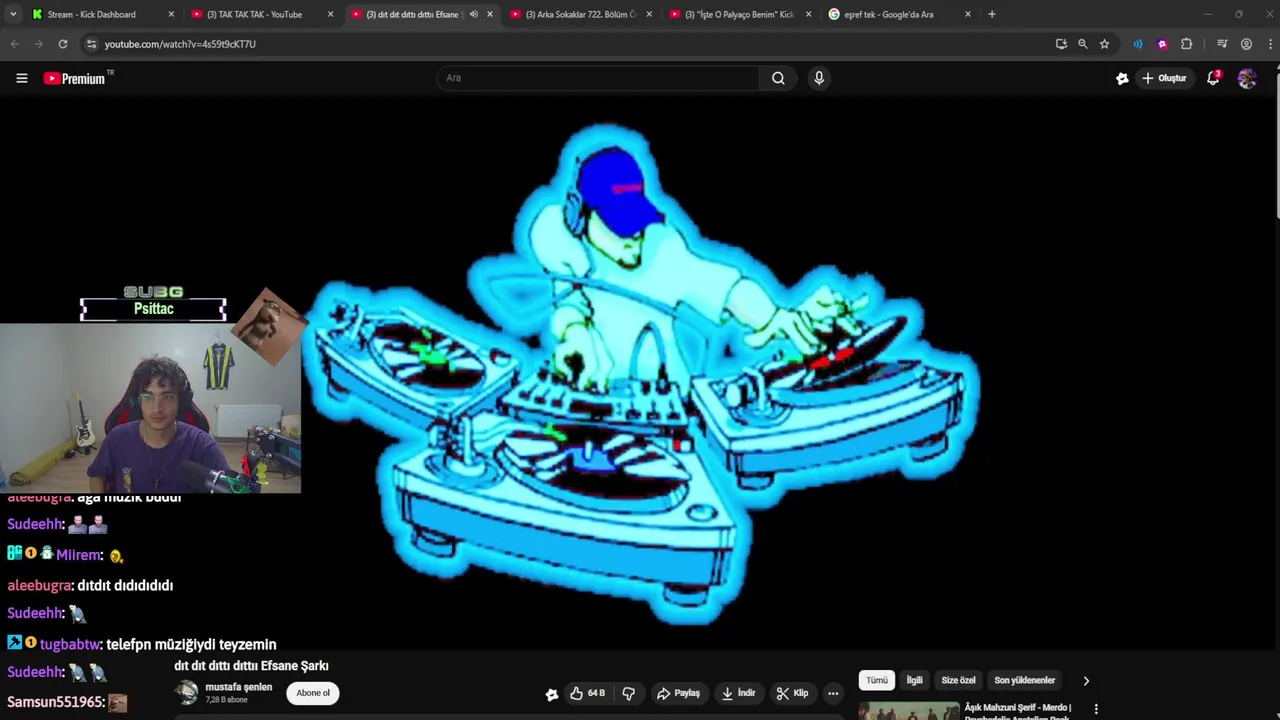Go forward in browser history
The height and width of the screenshot is (720, 1280).
(x=38, y=44)
